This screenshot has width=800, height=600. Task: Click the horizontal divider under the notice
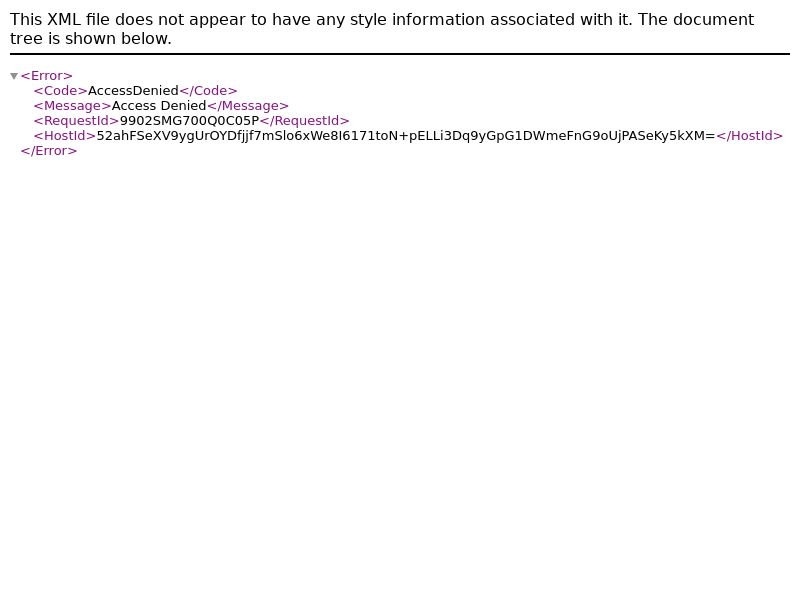400,54
